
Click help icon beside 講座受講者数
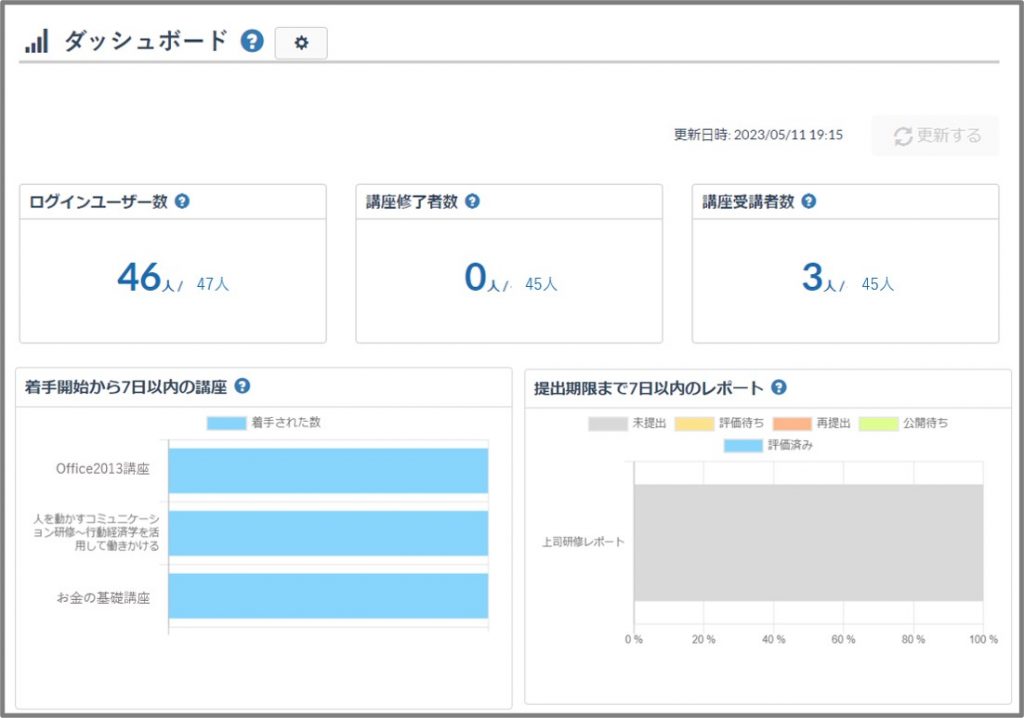(x=809, y=201)
